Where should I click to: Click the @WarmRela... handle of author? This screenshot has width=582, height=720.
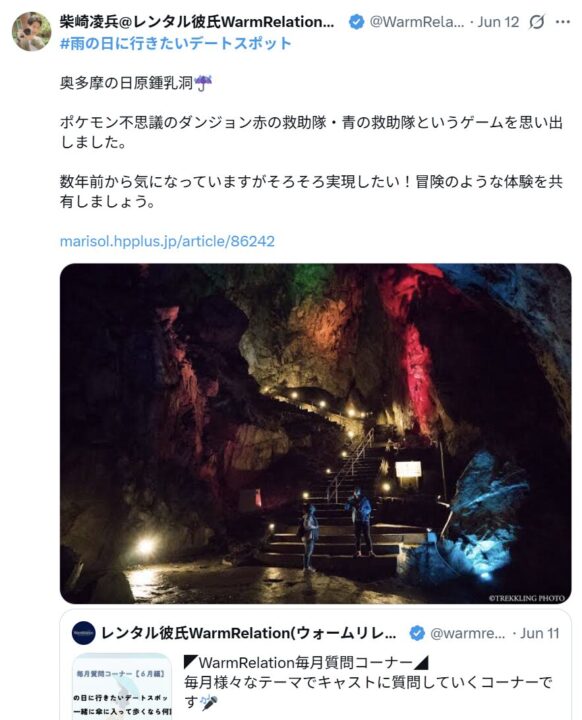point(417,22)
